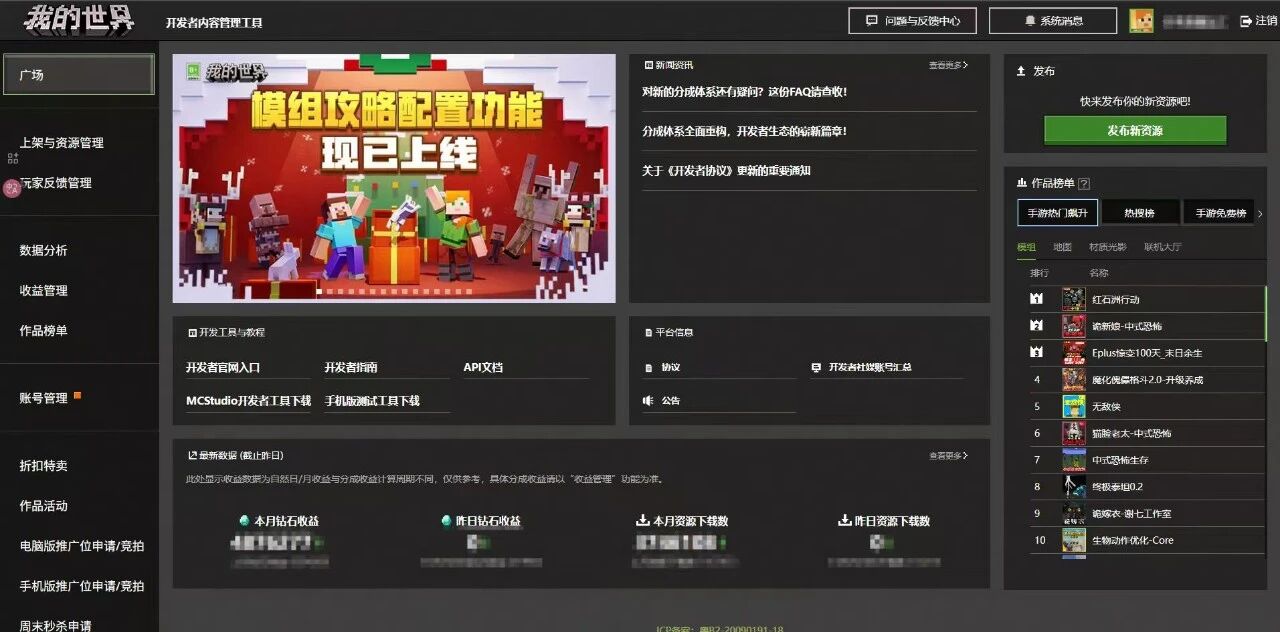Switch to the 热搜榜 ranking tab
The height and width of the screenshot is (632, 1280).
[1141, 213]
